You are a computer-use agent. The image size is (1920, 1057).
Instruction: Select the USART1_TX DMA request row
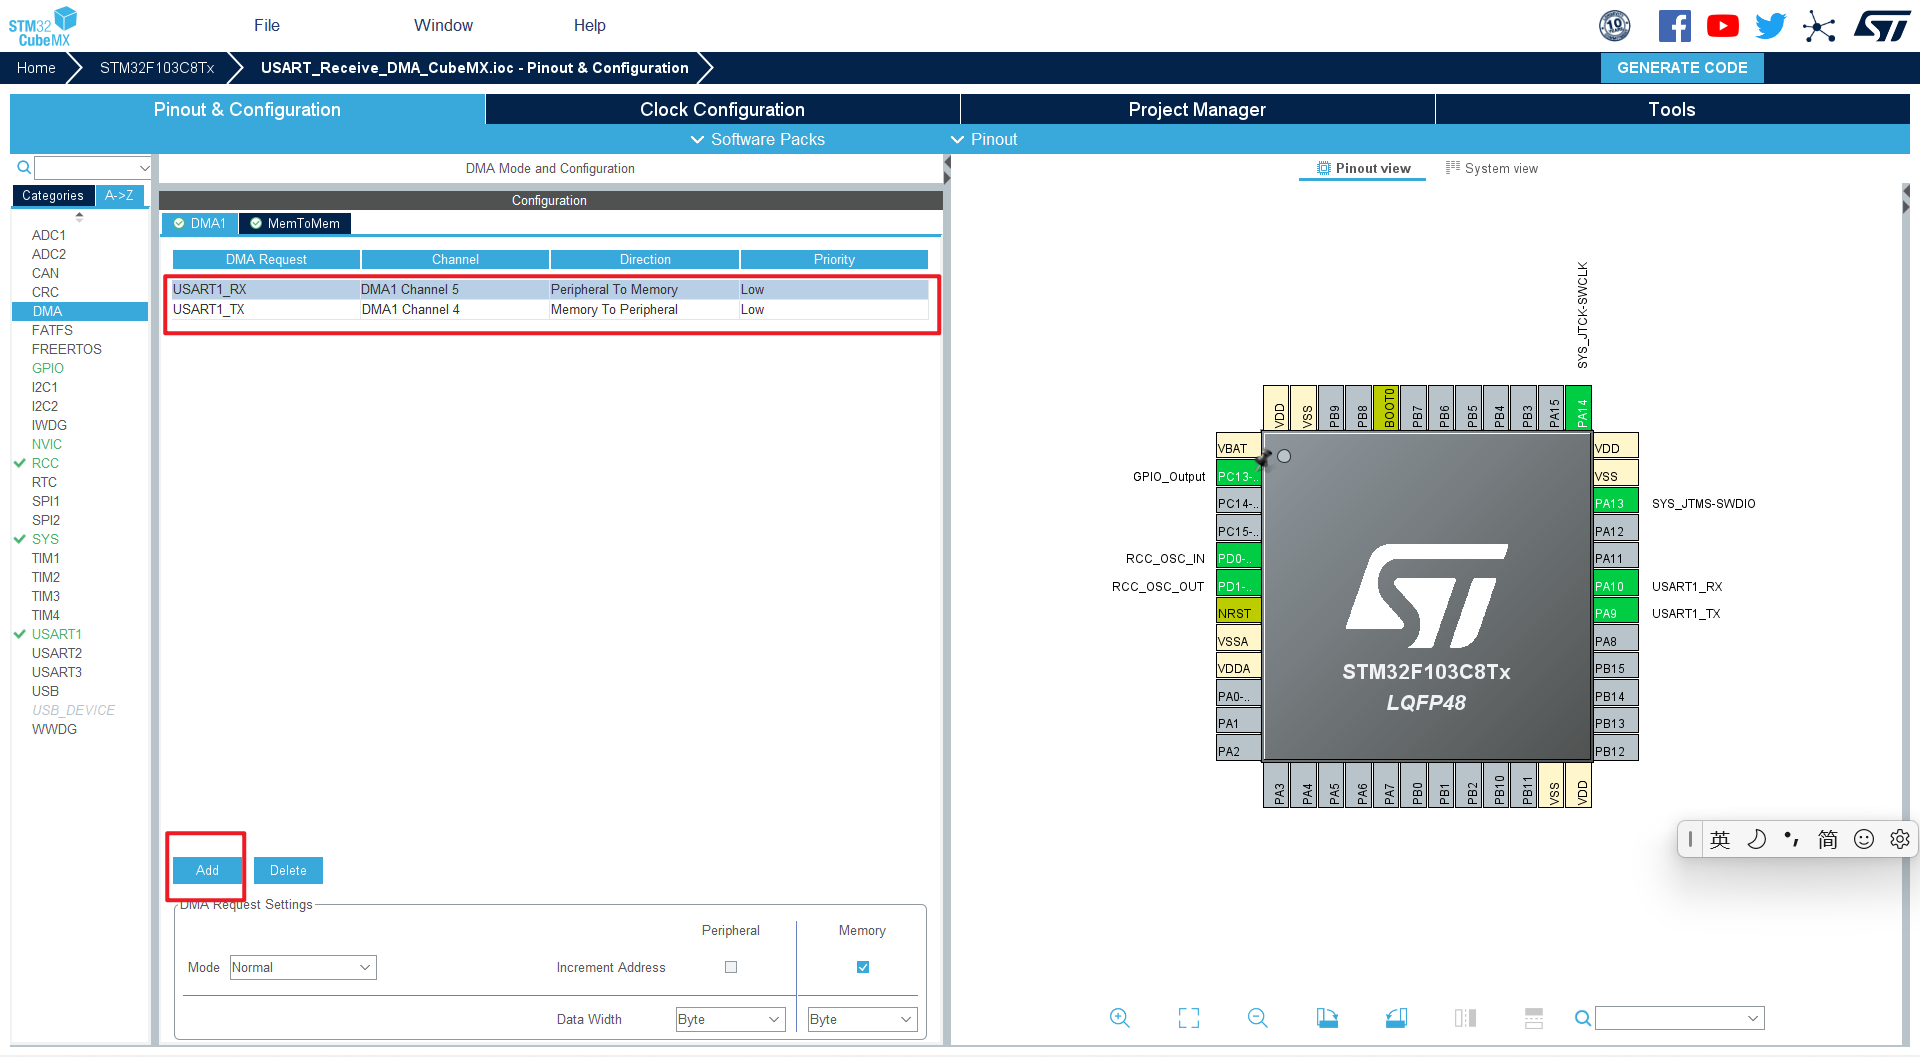coord(550,310)
